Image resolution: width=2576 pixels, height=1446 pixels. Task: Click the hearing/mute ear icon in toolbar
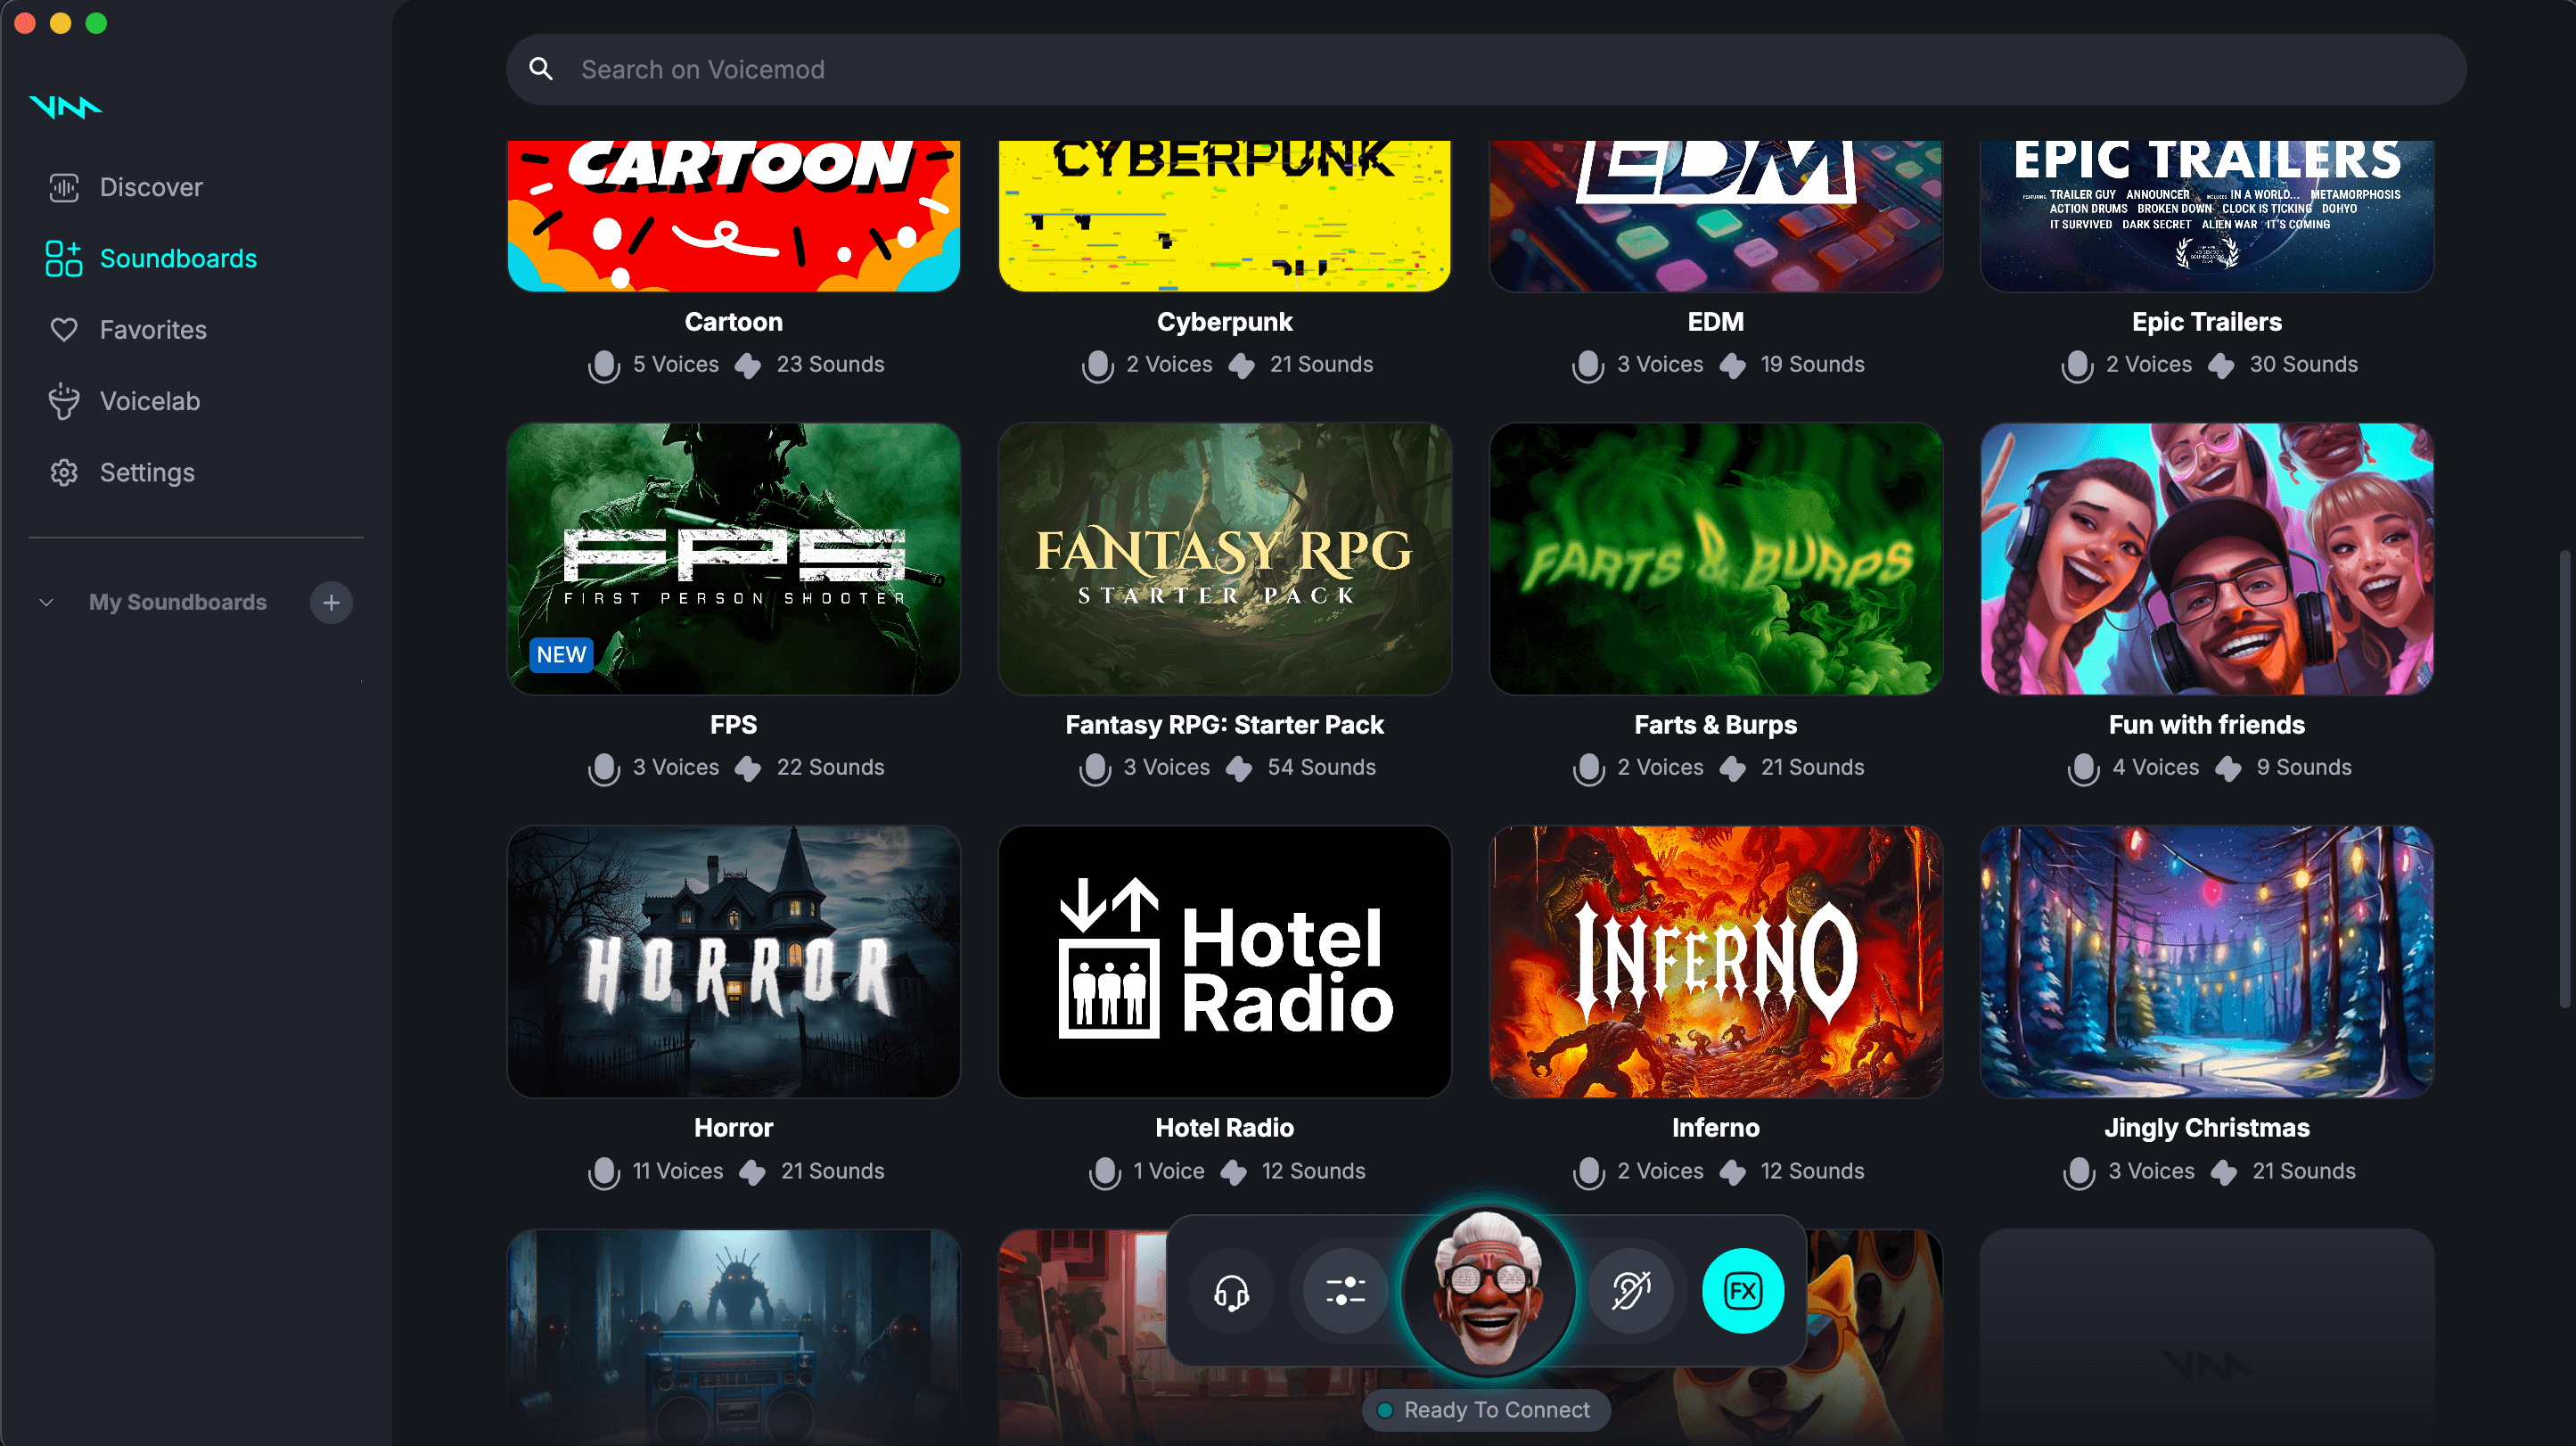click(1629, 1288)
